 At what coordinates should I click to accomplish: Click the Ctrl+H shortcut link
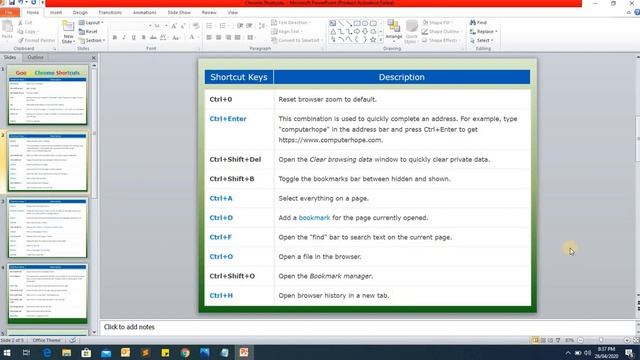[221, 296]
